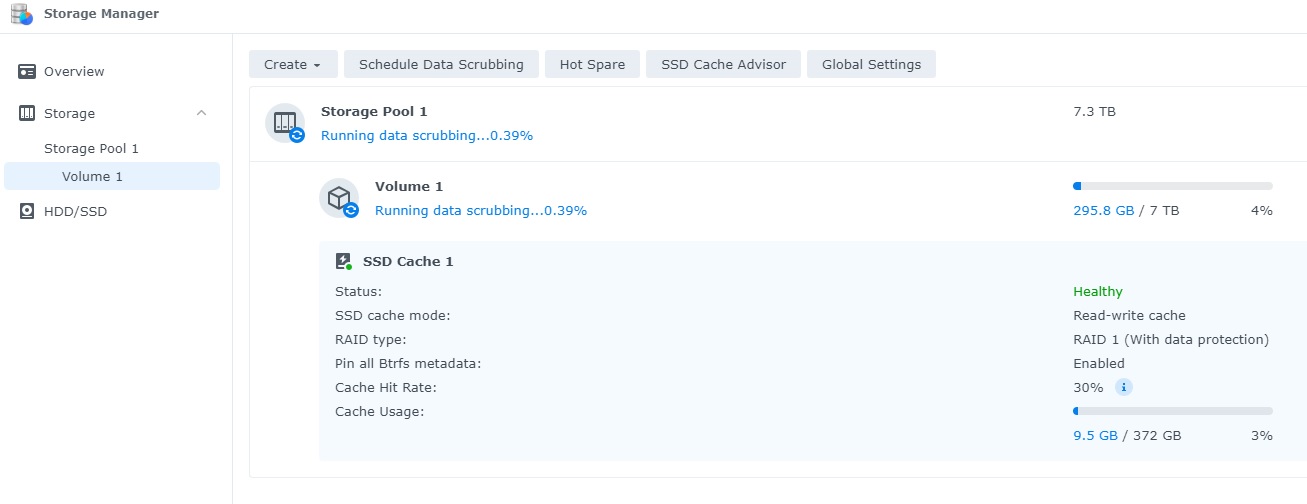Select Storage Pool 1 in the sidebar
This screenshot has height=504, width=1307.
point(91,149)
